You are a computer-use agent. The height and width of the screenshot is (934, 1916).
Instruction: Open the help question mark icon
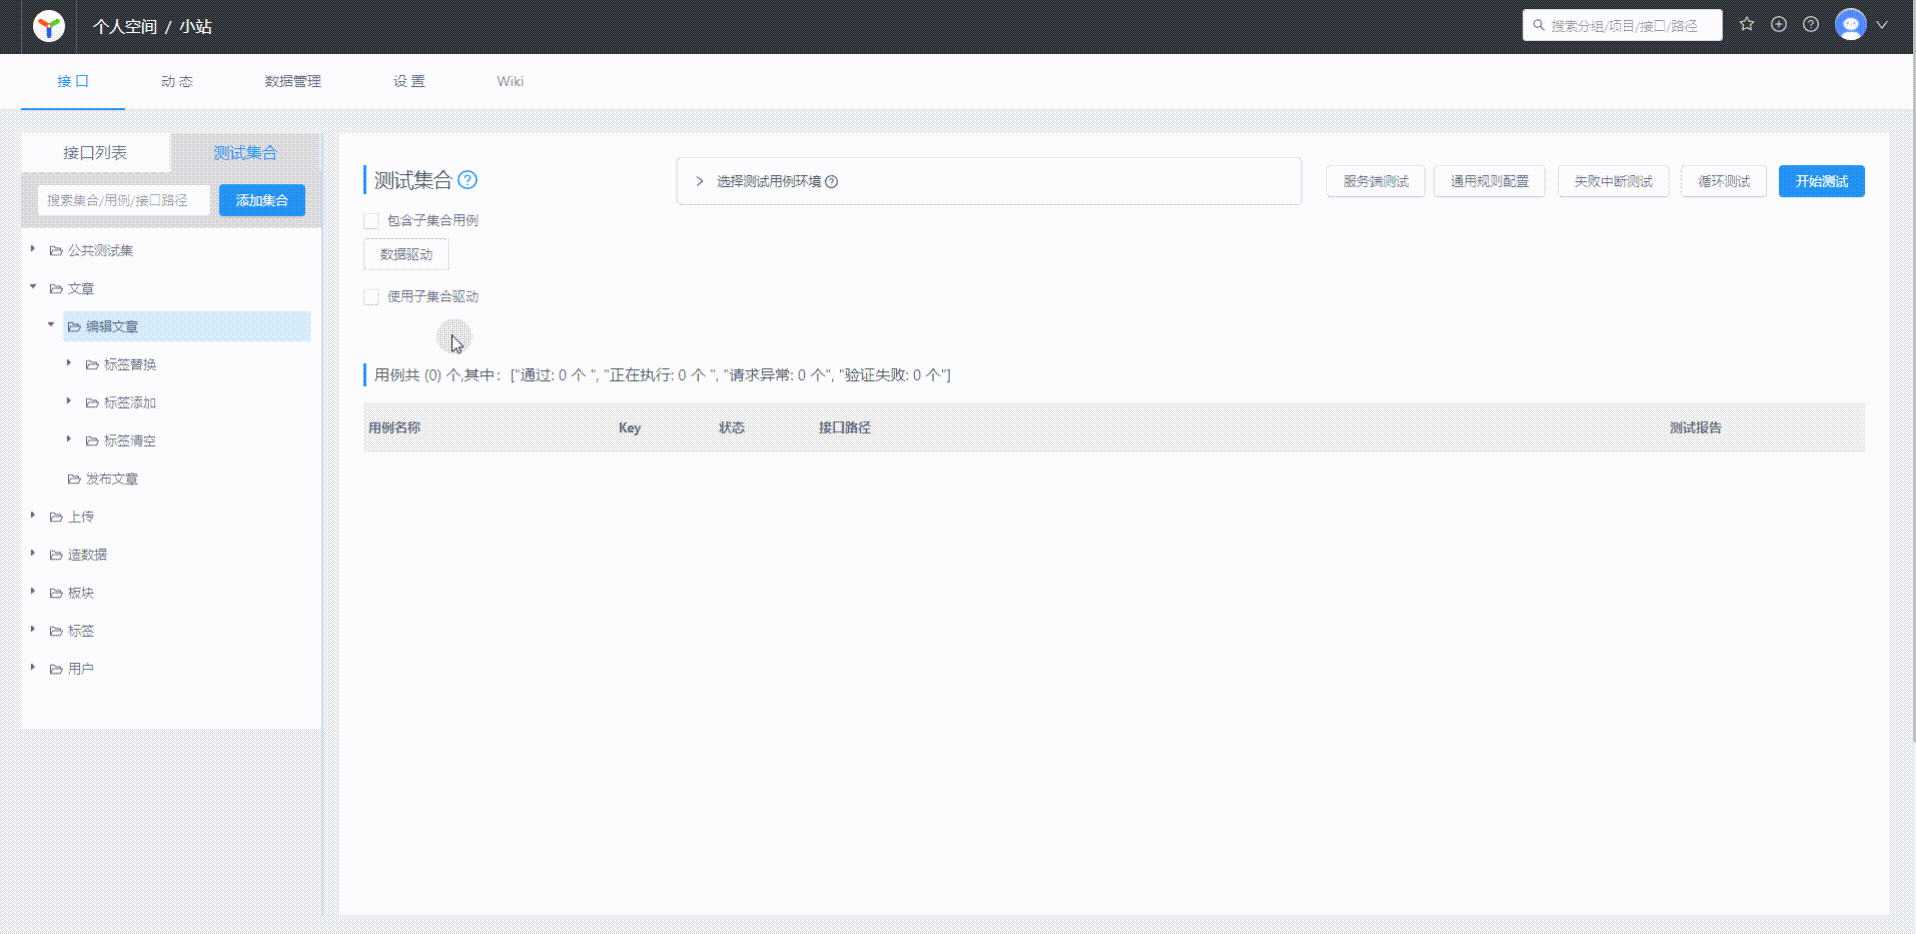click(x=1811, y=24)
